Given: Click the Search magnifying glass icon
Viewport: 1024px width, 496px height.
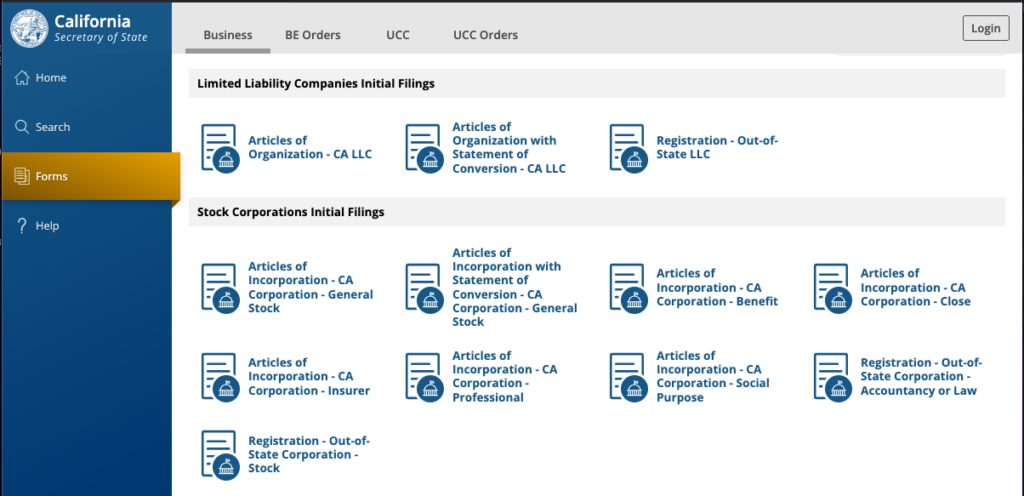Looking at the screenshot, I should (x=22, y=127).
